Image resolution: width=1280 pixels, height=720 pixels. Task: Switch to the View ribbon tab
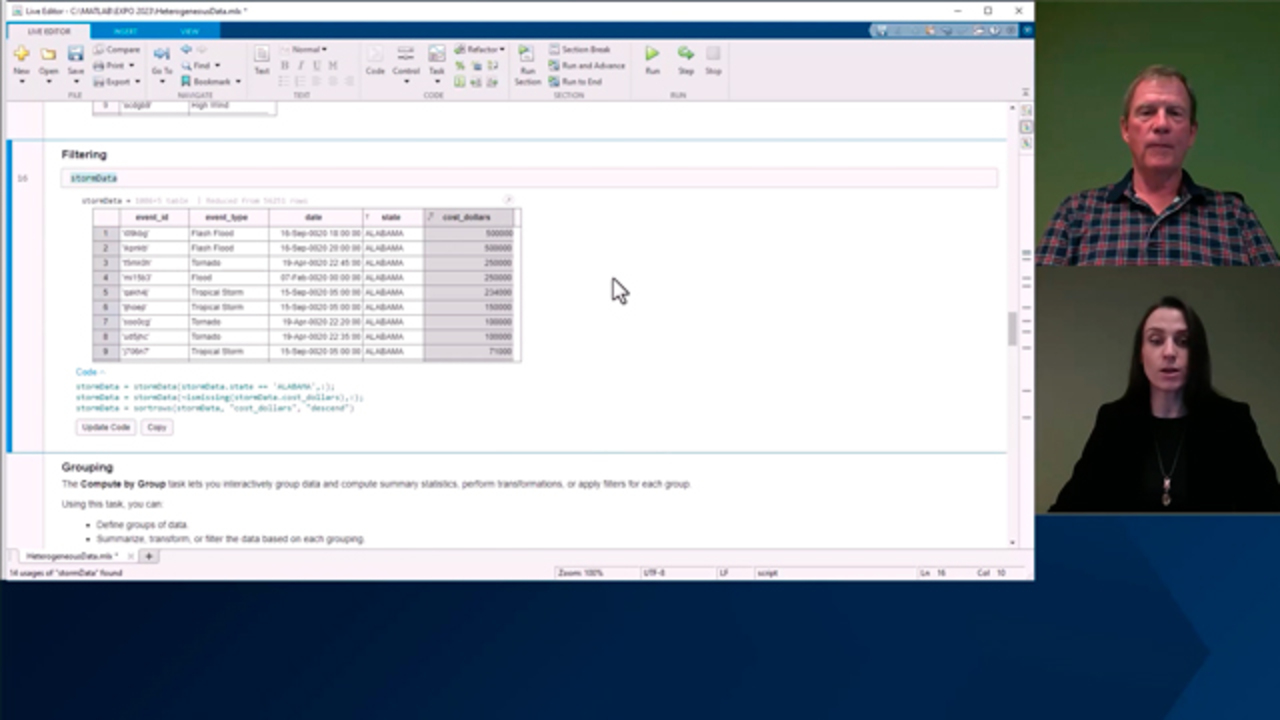189,31
